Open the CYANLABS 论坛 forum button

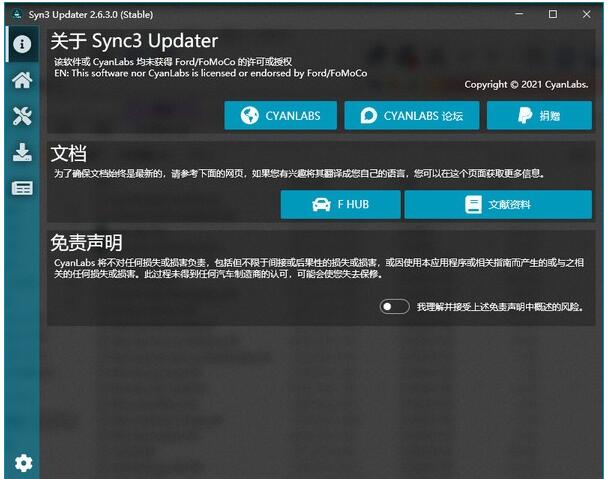412,116
